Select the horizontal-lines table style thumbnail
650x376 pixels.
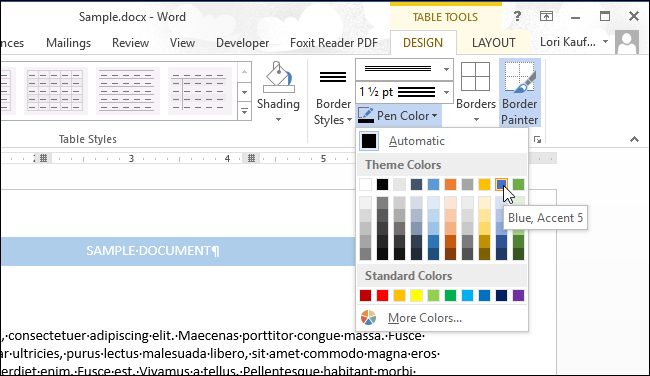pos(128,91)
